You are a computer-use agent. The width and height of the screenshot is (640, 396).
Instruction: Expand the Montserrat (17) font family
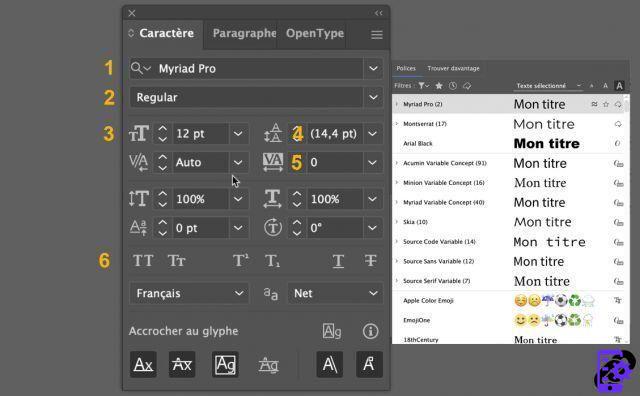point(396,124)
